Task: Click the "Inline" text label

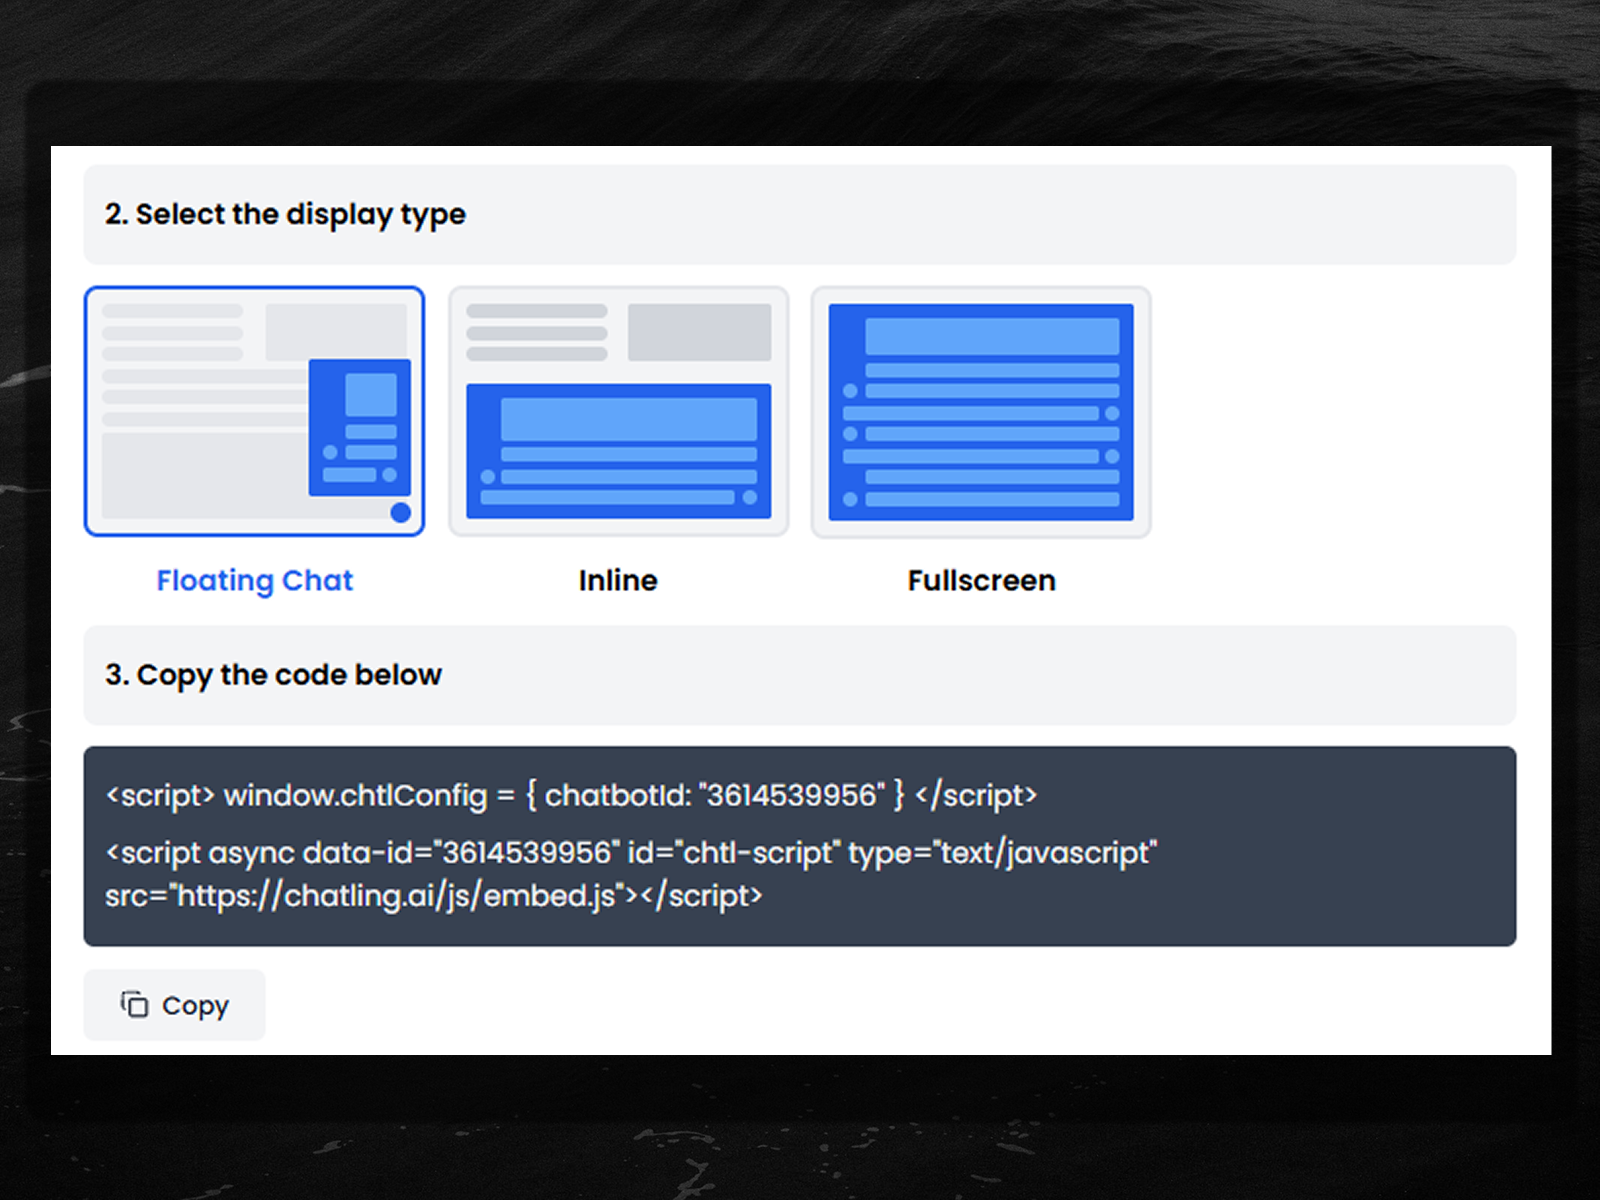Action: (x=618, y=581)
